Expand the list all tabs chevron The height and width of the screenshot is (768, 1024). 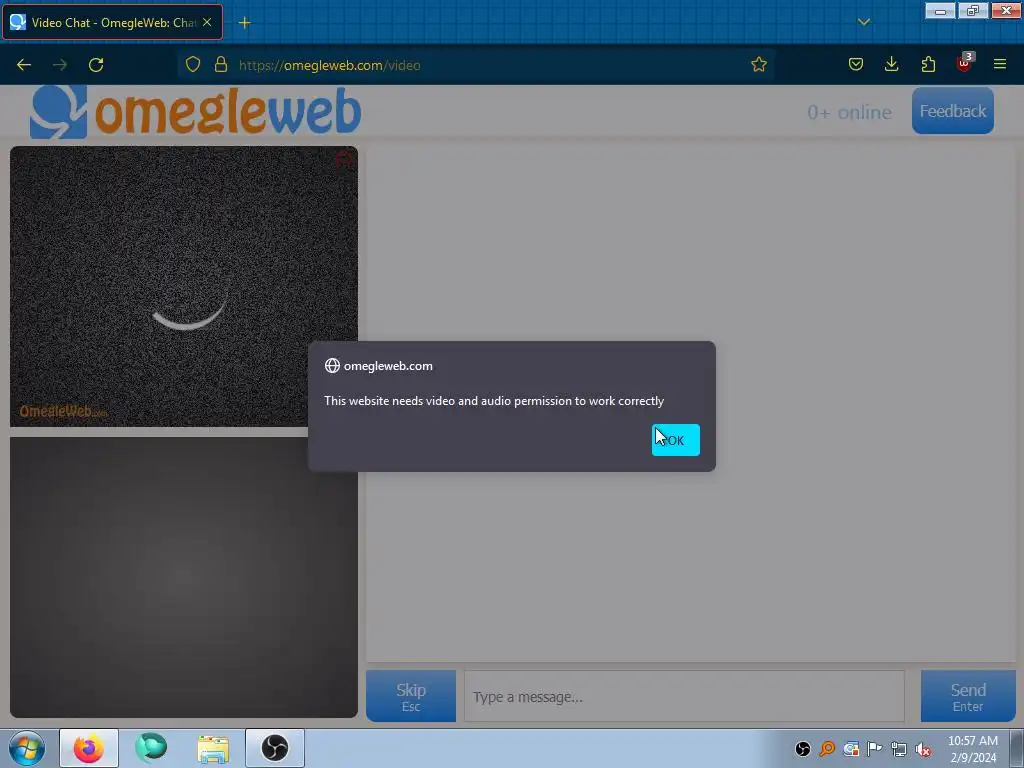863,22
